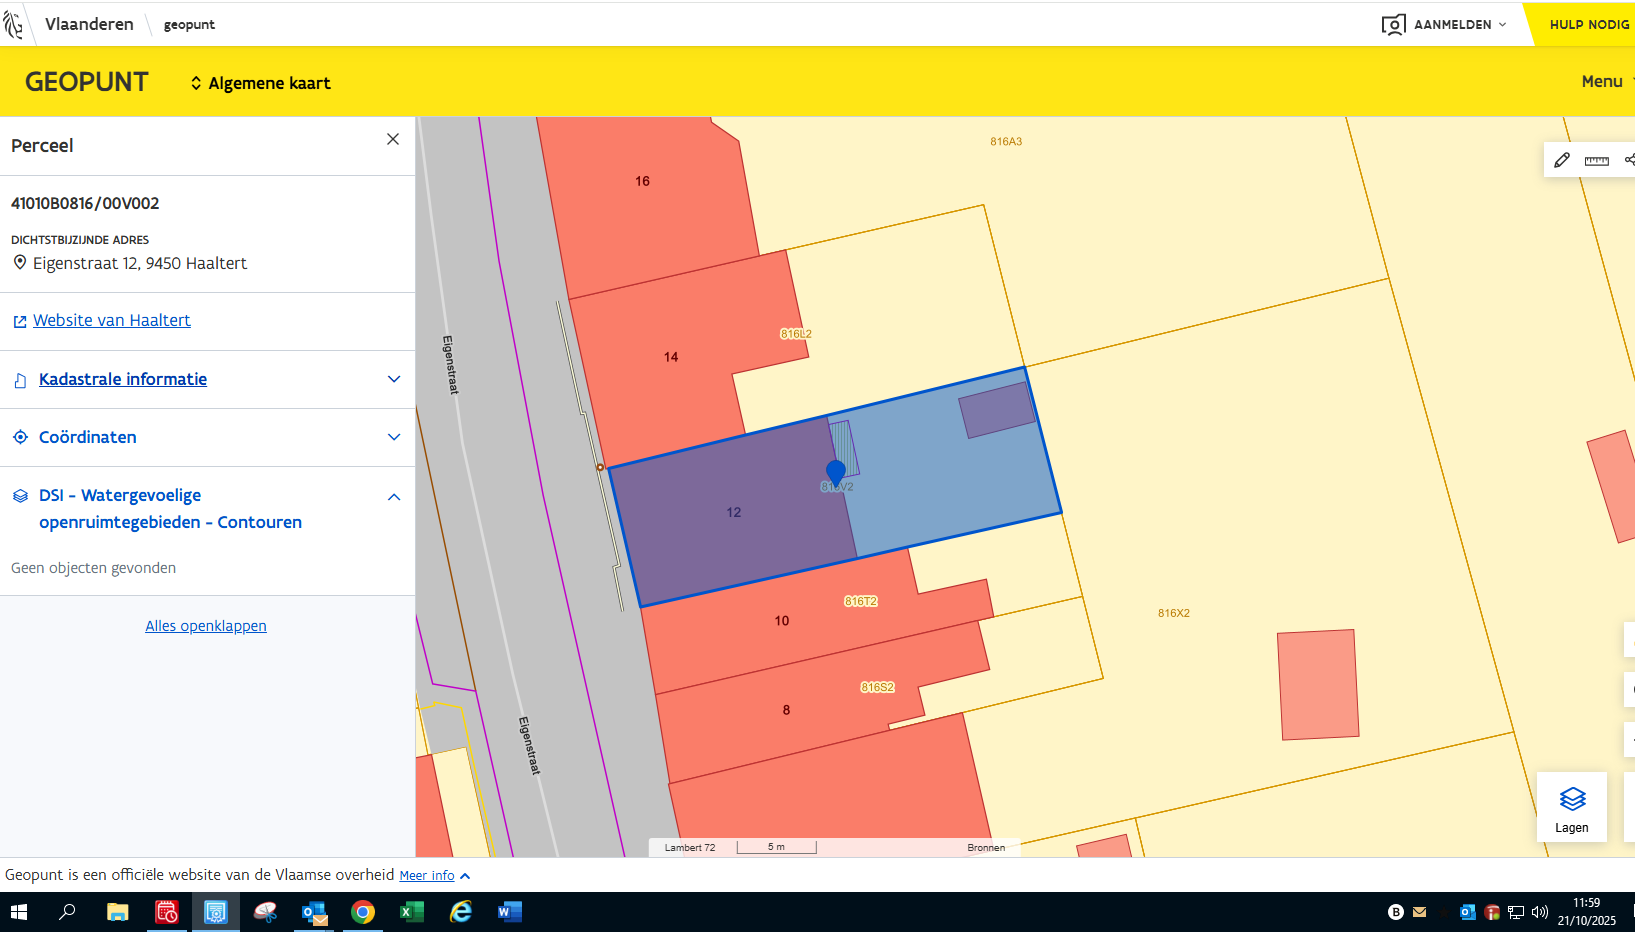Expand the Kadastrale informatie section
The width and height of the screenshot is (1635, 932).
[394, 379]
